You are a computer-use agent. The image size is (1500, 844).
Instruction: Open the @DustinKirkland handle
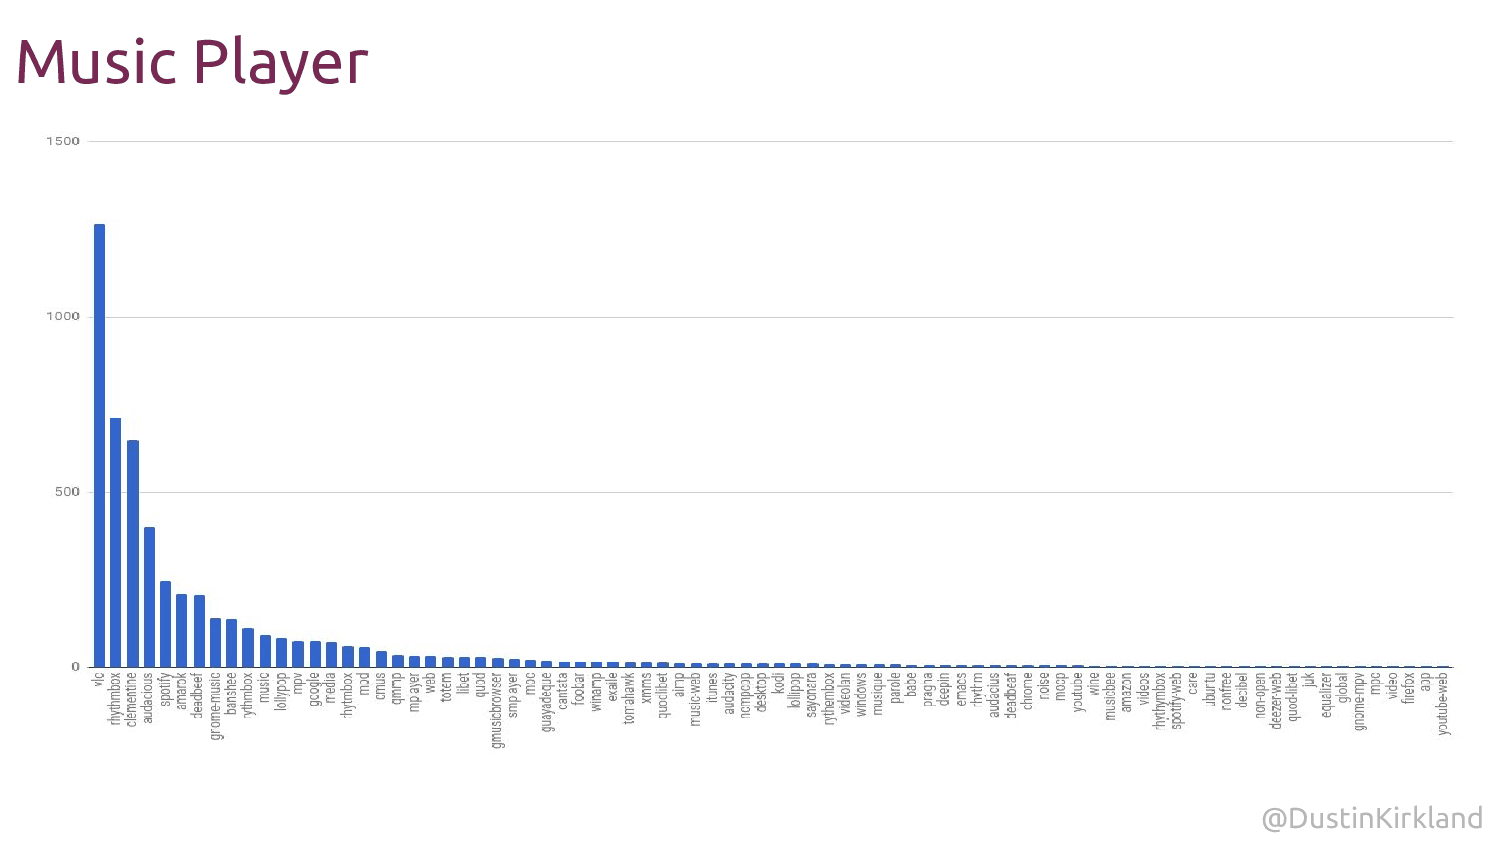pos(1372,818)
